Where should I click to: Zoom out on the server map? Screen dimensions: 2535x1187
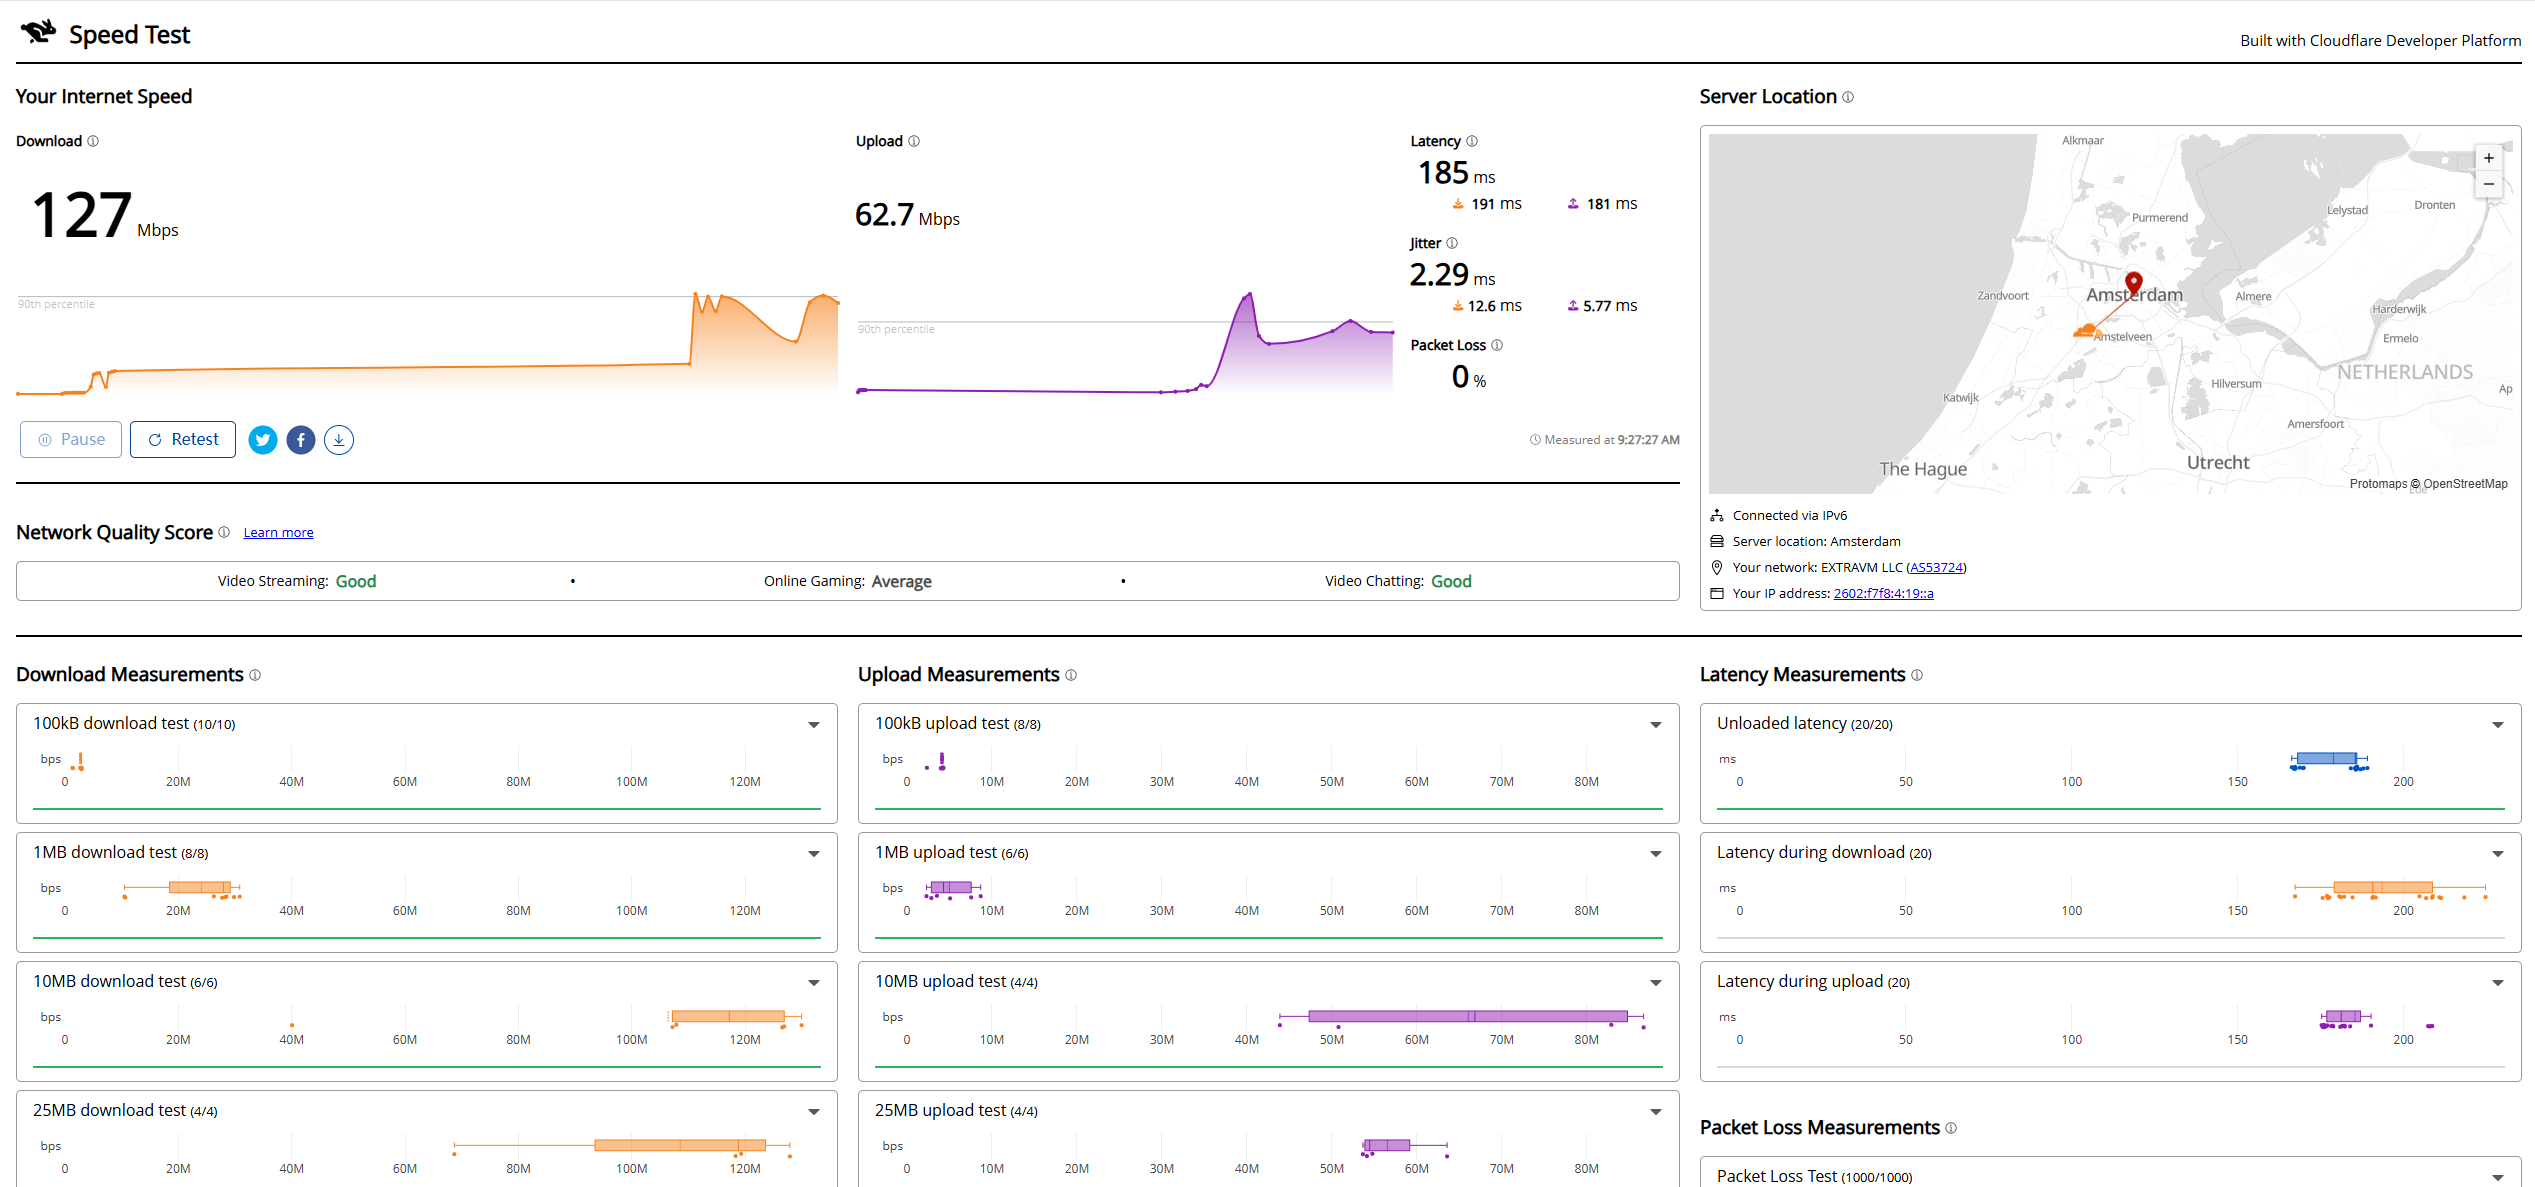click(2488, 184)
